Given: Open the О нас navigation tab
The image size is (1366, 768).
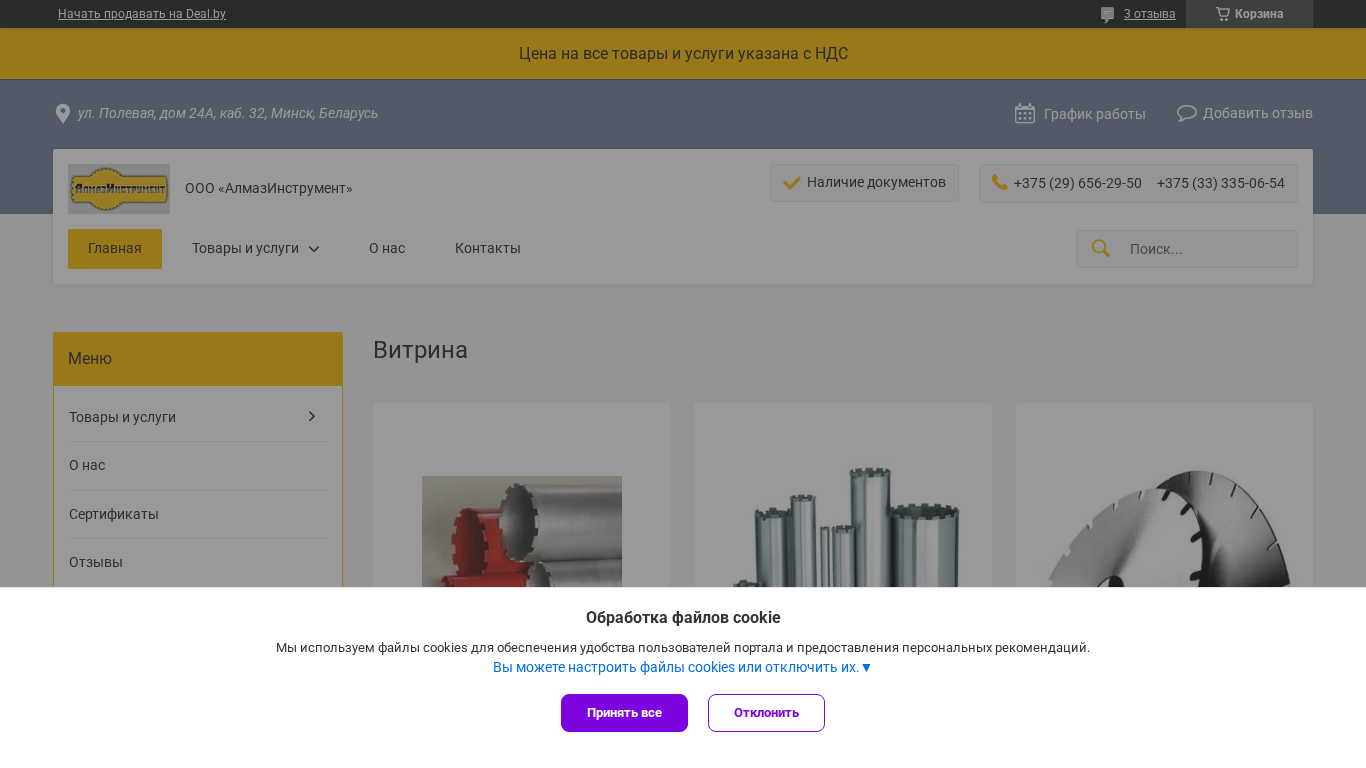Looking at the screenshot, I should (387, 249).
